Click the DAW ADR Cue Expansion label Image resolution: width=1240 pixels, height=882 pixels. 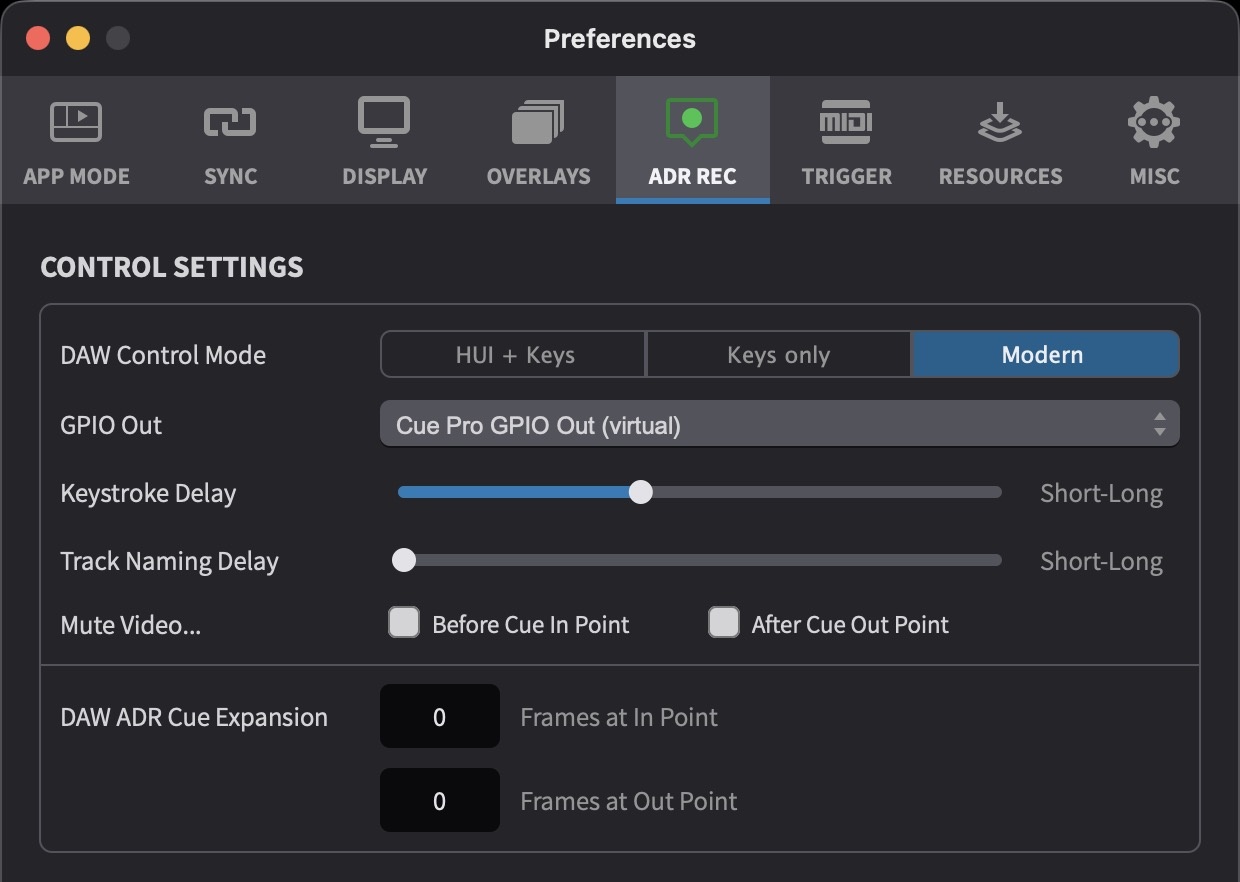194,717
